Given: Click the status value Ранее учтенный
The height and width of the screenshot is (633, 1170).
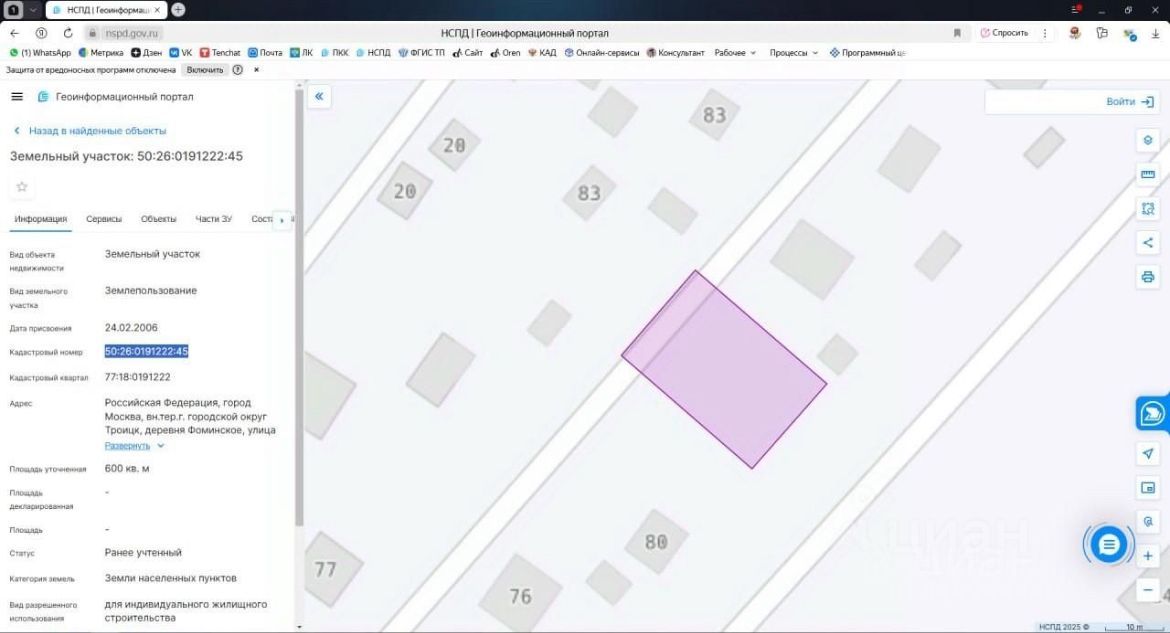Looking at the screenshot, I should tap(143, 552).
